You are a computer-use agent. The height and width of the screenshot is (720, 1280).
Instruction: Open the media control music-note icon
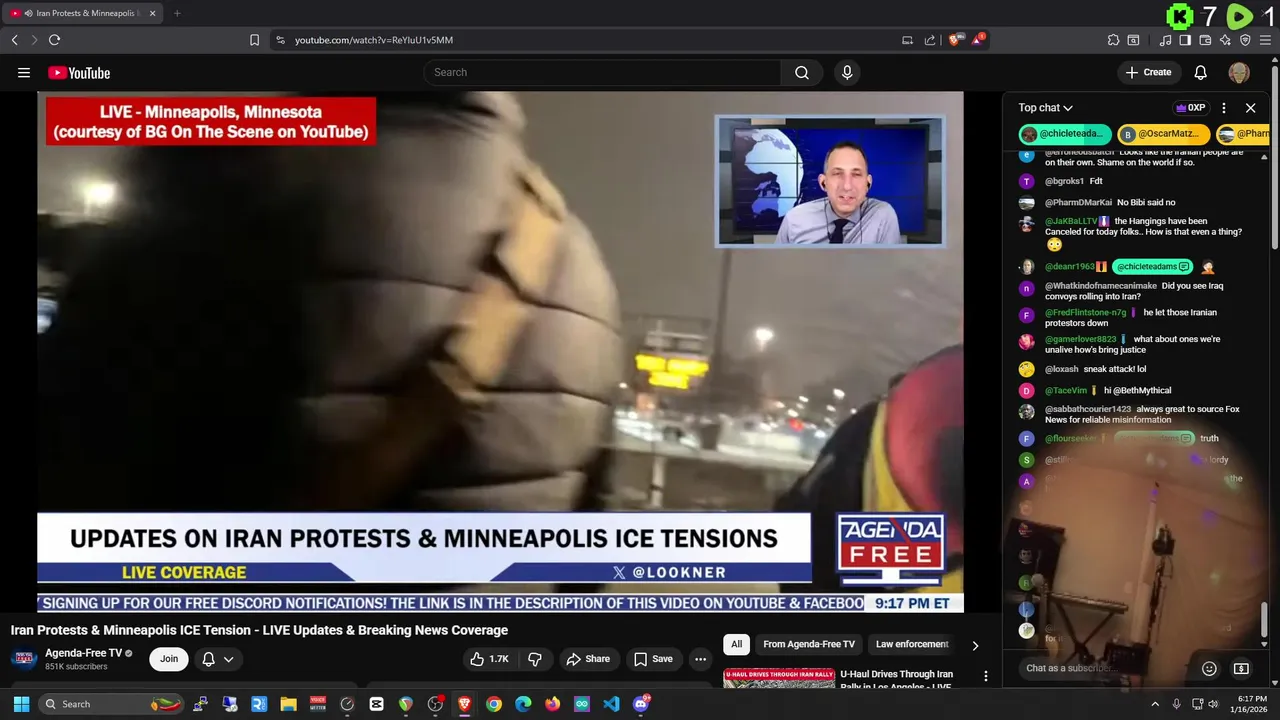pyautogui.click(x=1165, y=40)
